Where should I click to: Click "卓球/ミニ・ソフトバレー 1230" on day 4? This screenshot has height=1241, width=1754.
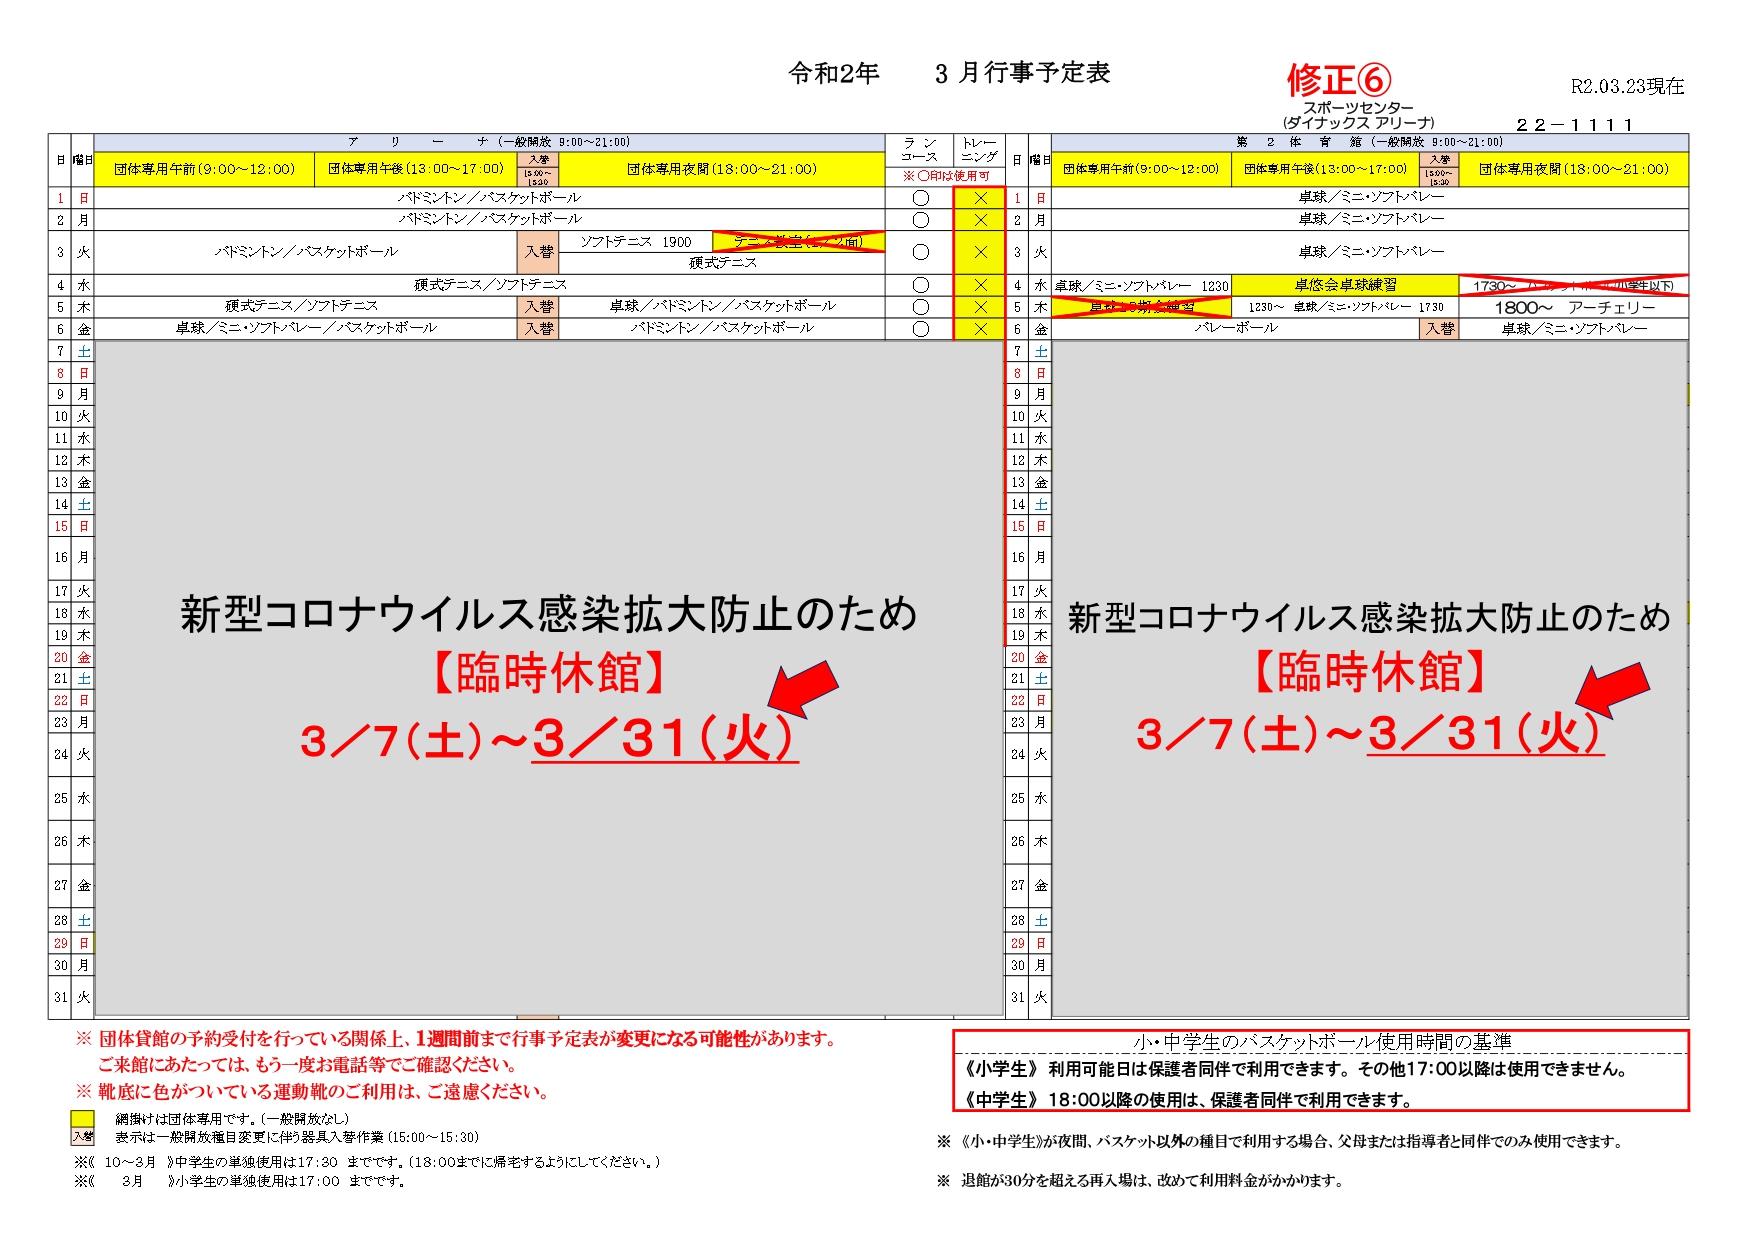(1141, 286)
